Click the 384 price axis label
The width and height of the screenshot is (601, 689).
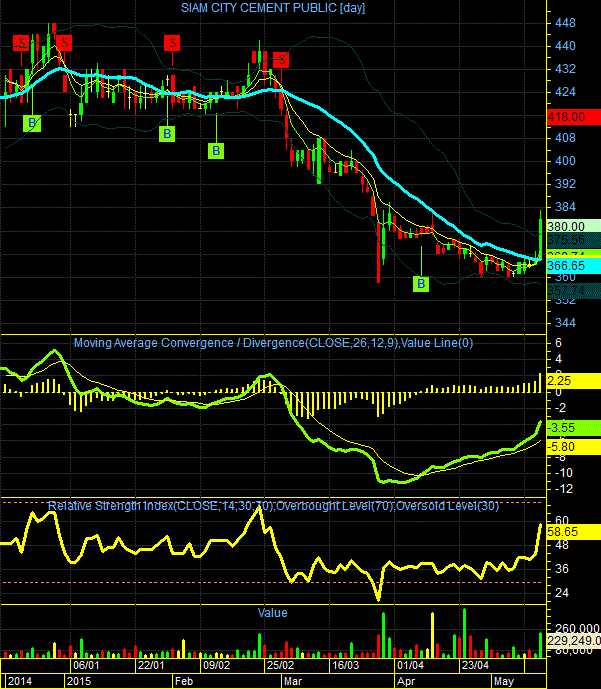565,207
